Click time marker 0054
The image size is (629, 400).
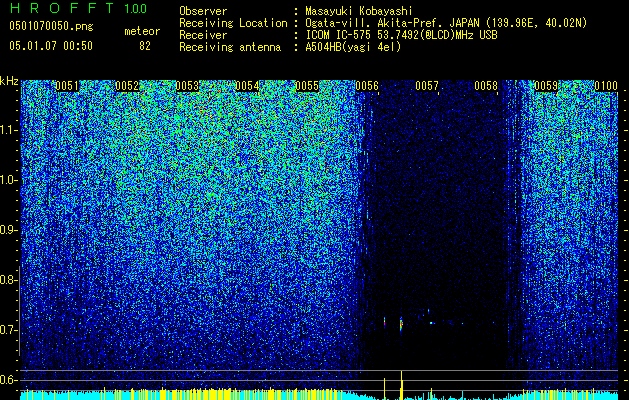[247, 86]
